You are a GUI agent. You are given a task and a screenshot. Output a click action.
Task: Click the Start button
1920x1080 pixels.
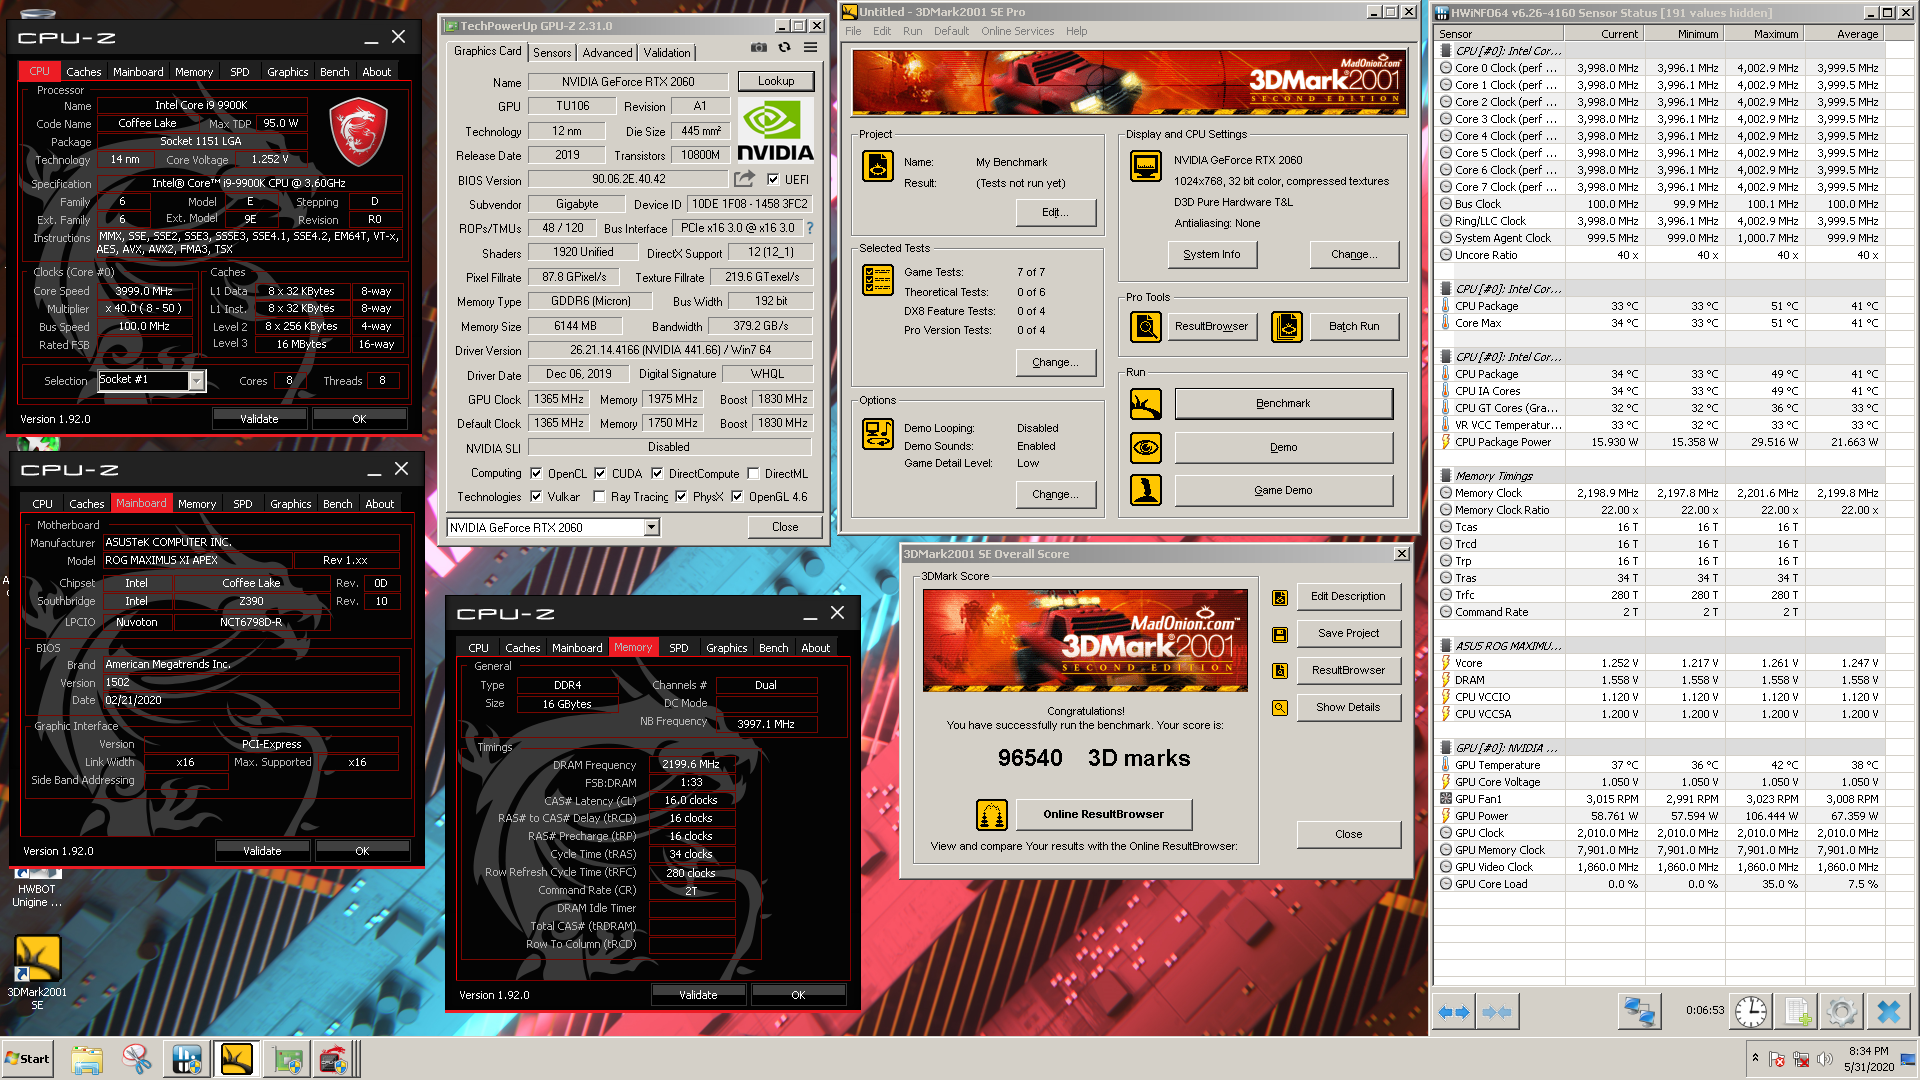[27, 1059]
